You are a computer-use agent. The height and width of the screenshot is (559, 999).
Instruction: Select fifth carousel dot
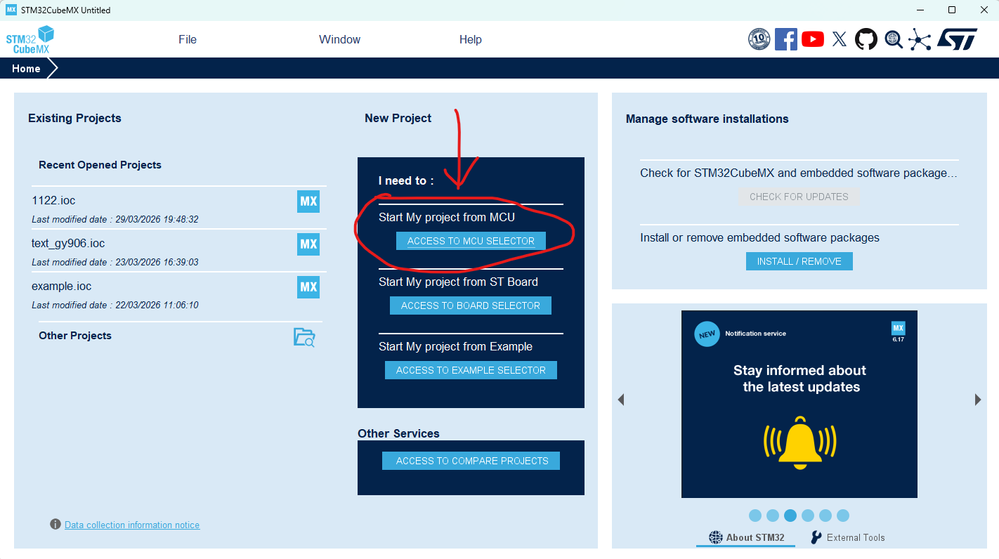826,515
